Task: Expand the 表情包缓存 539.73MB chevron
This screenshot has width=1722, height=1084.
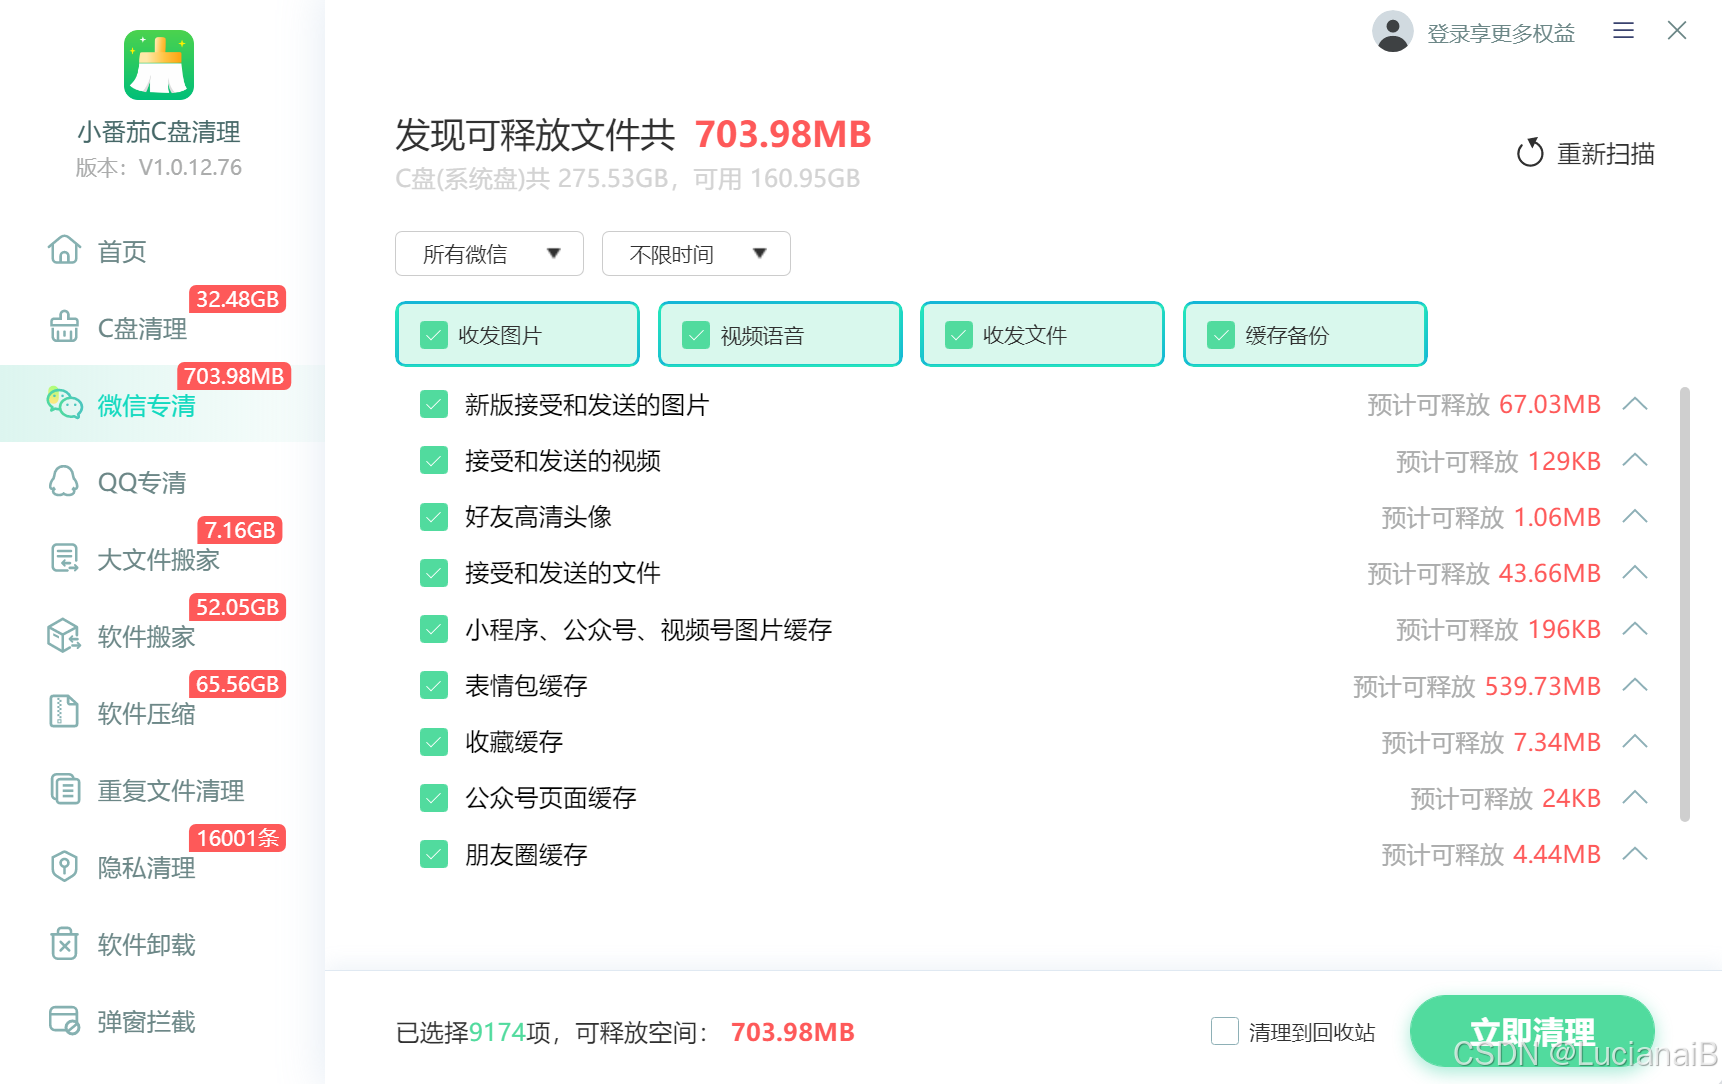Action: [1635, 685]
